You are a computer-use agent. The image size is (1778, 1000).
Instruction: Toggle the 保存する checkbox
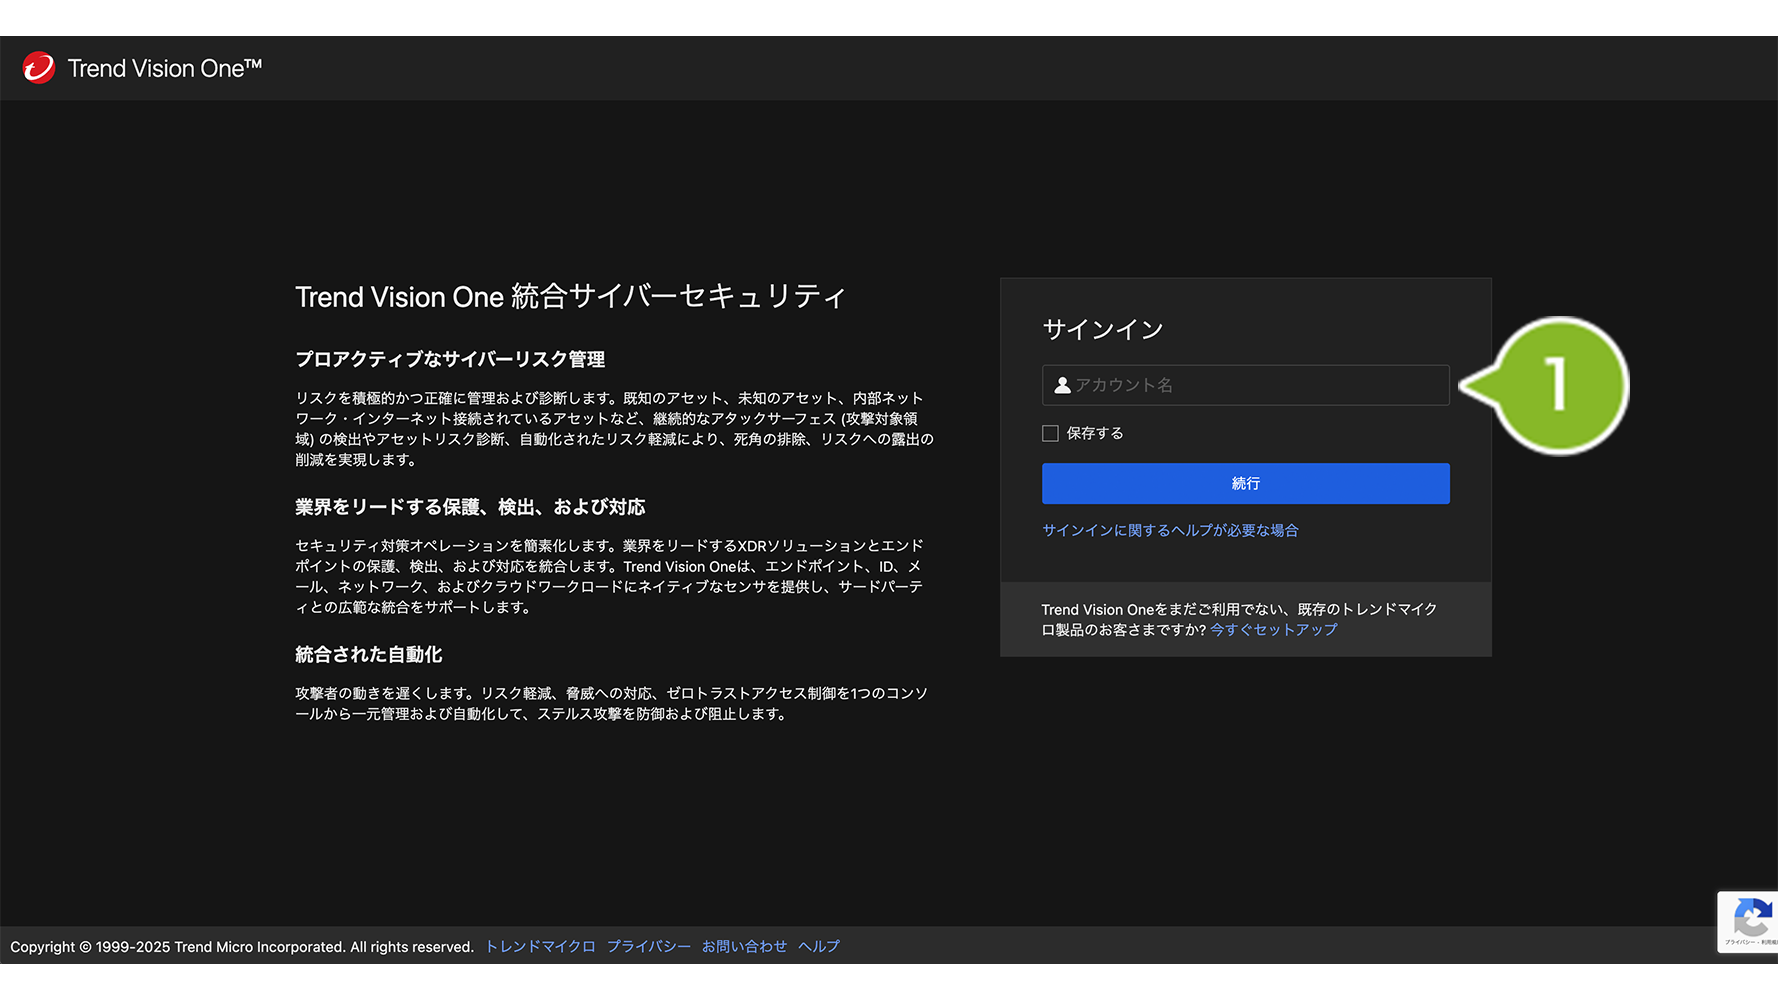(x=1050, y=433)
